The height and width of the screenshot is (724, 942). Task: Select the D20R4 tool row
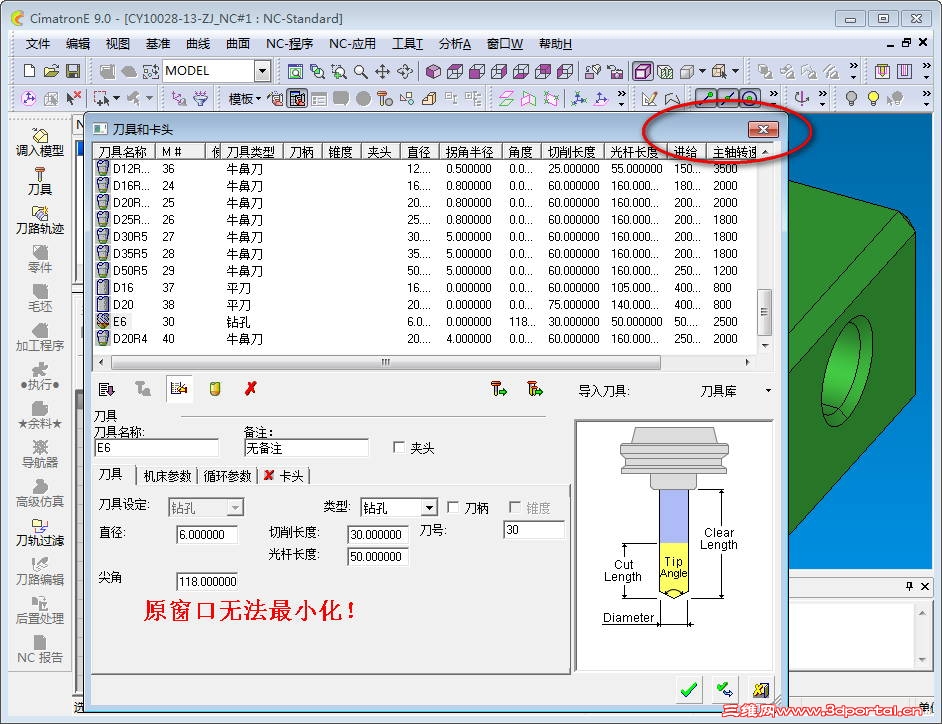pyautogui.click(x=424, y=338)
